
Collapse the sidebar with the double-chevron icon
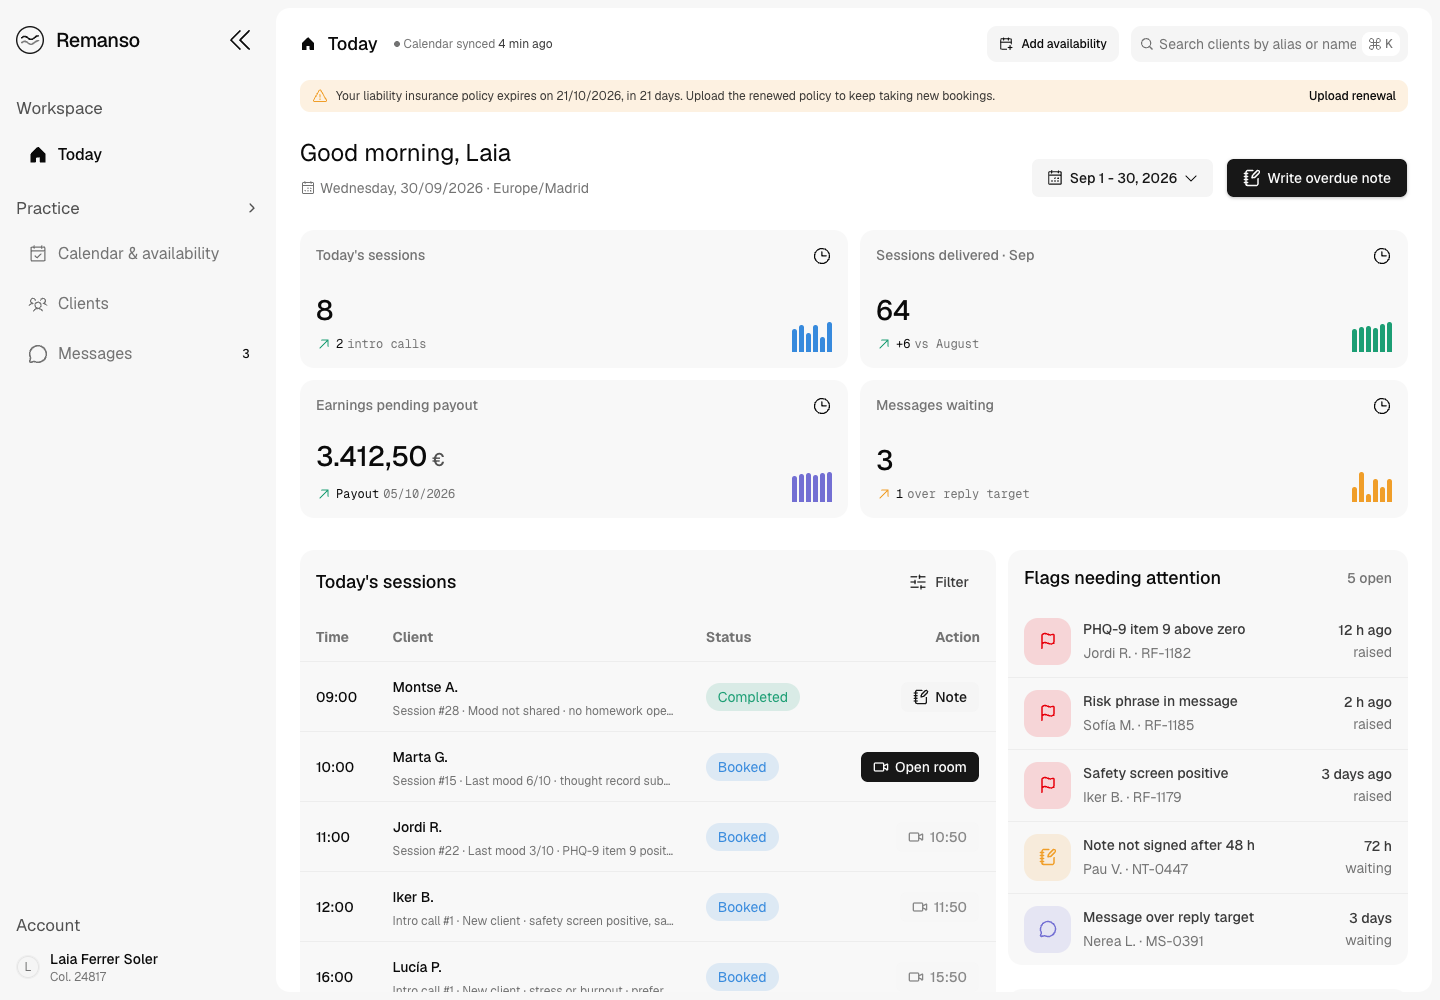[240, 40]
